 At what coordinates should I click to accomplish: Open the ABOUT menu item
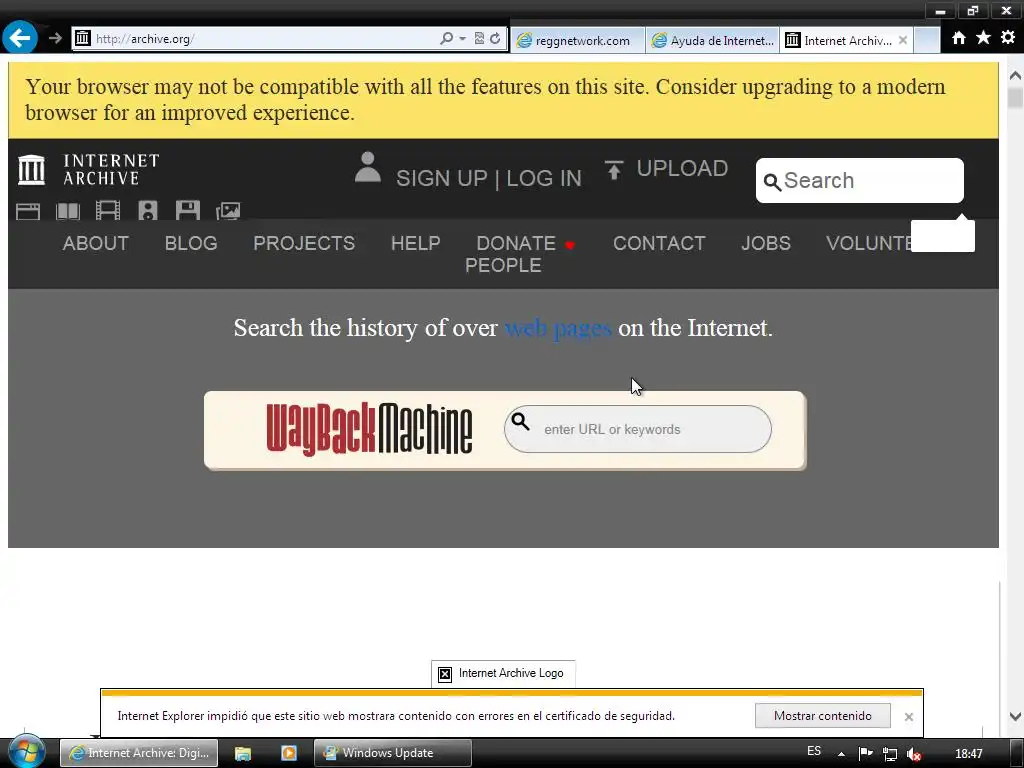(95, 244)
